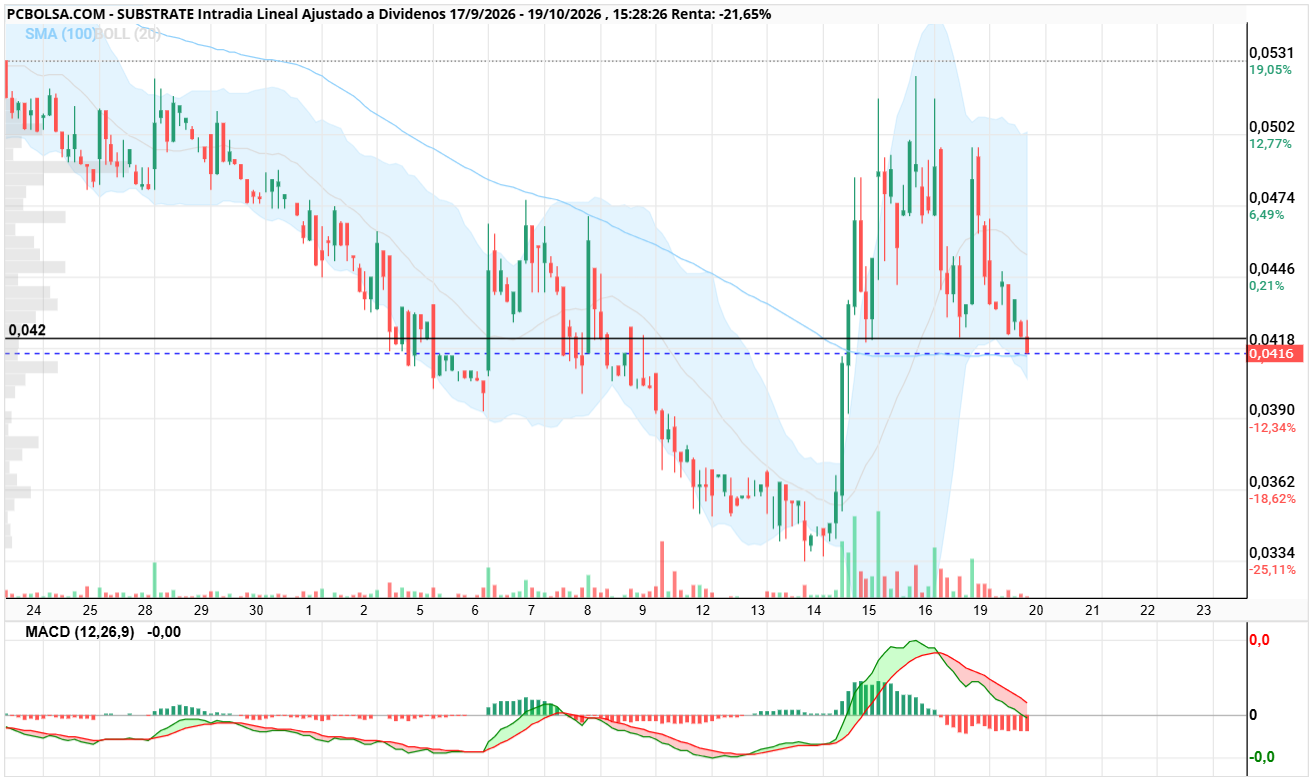Click the -25,11% percentage label

click(1272, 570)
